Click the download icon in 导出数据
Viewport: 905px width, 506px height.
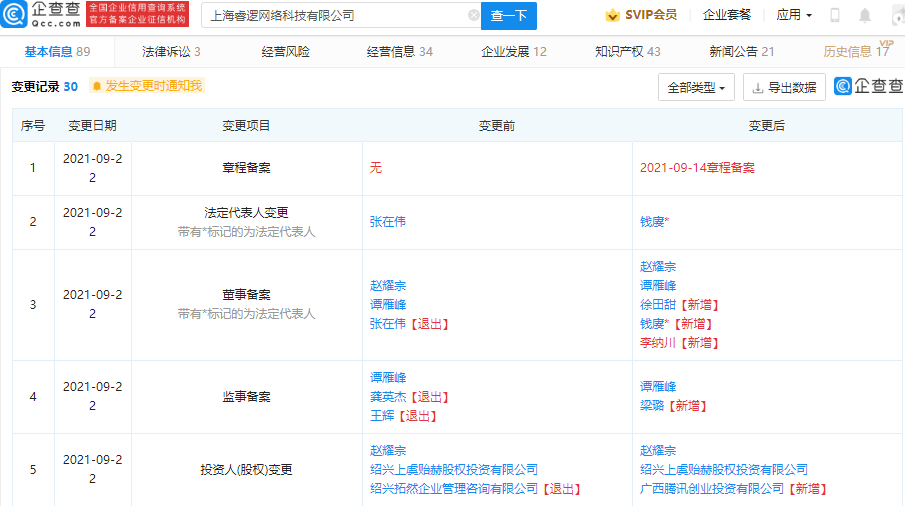(x=758, y=88)
